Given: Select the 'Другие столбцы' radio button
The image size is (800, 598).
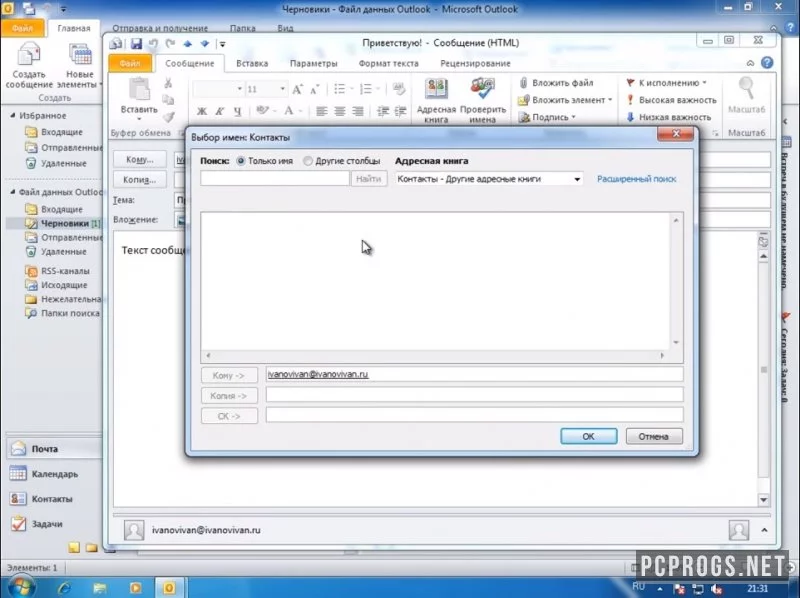Looking at the screenshot, I should click(308, 161).
